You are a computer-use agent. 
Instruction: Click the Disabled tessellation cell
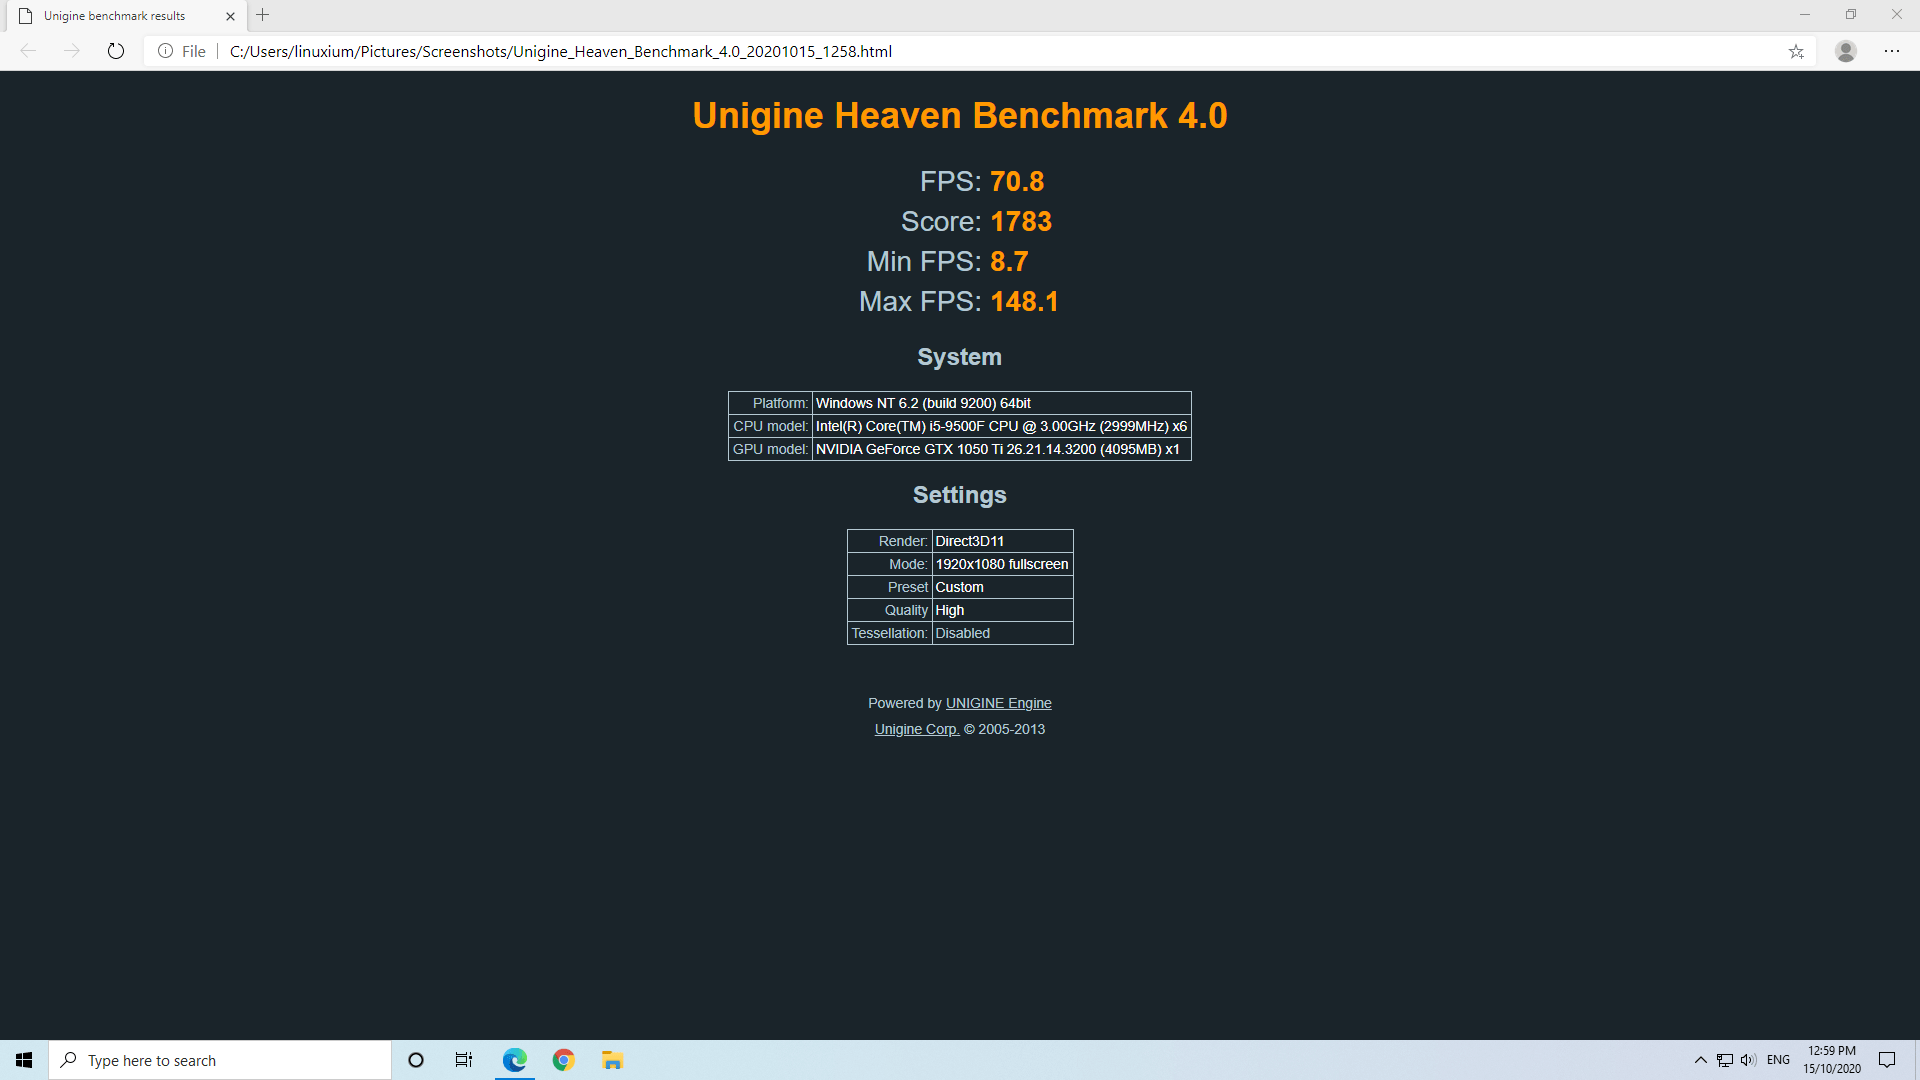[1002, 633]
